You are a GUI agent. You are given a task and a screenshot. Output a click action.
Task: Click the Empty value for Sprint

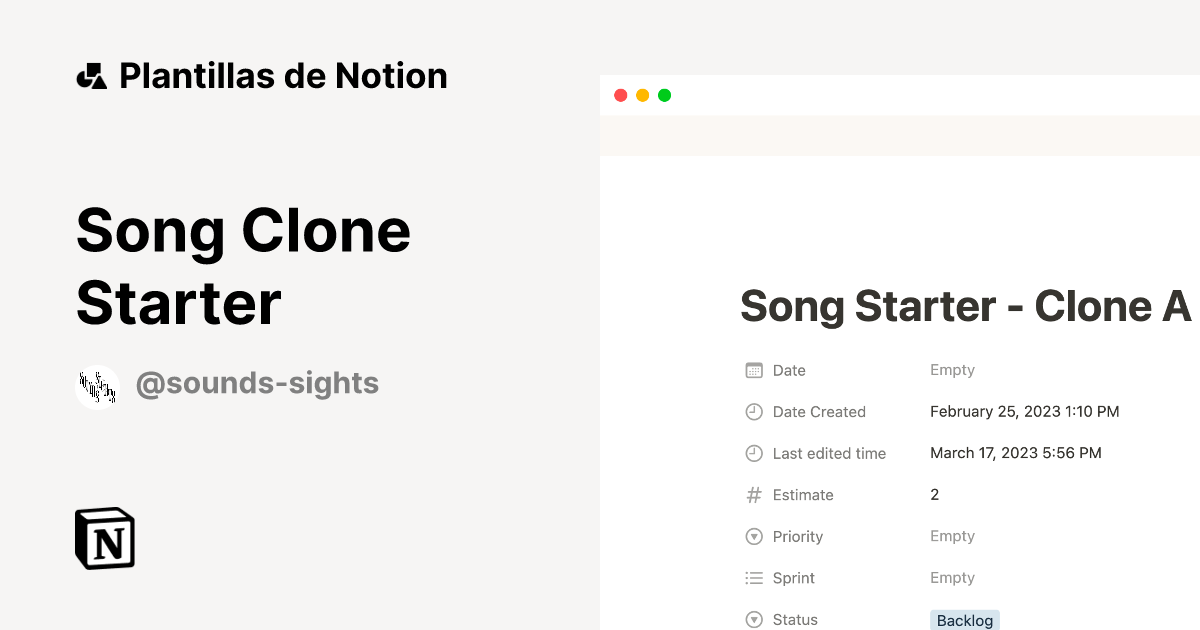coord(952,578)
